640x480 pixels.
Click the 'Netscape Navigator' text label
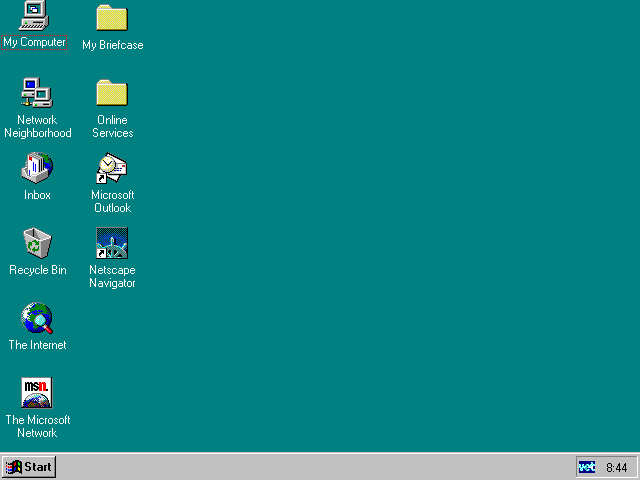(112, 277)
